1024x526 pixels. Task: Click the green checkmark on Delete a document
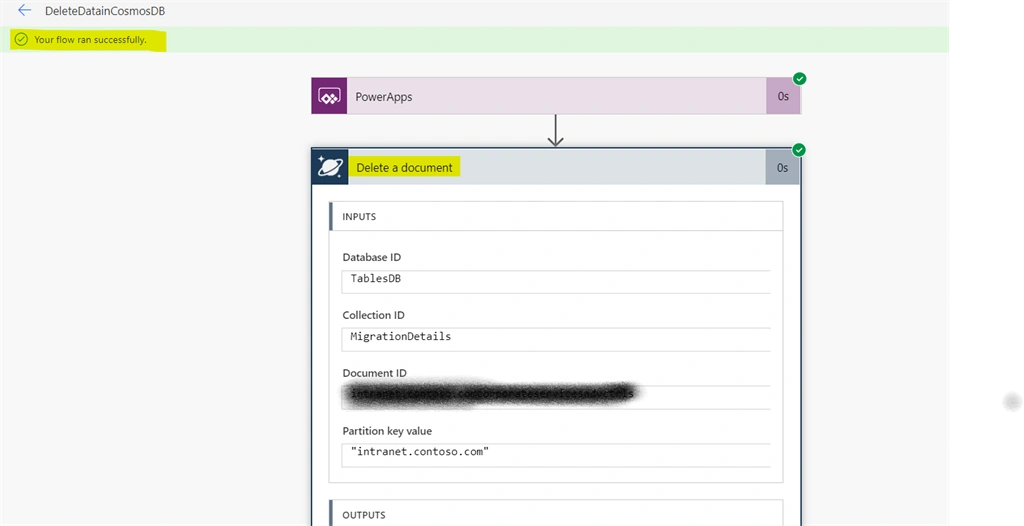(799, 150)
